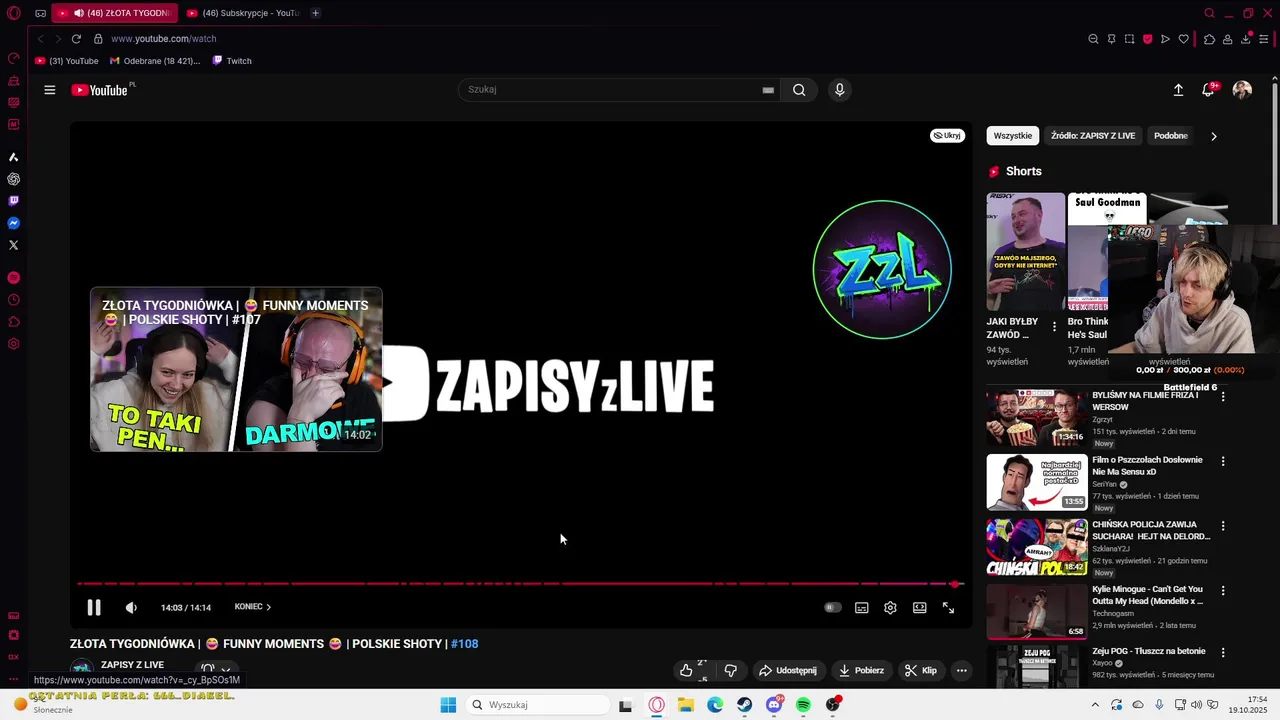Image resolution: width=1280 pixels, height=720 pixels.
Task: Open video player settings gear
Action: [890, 607]
